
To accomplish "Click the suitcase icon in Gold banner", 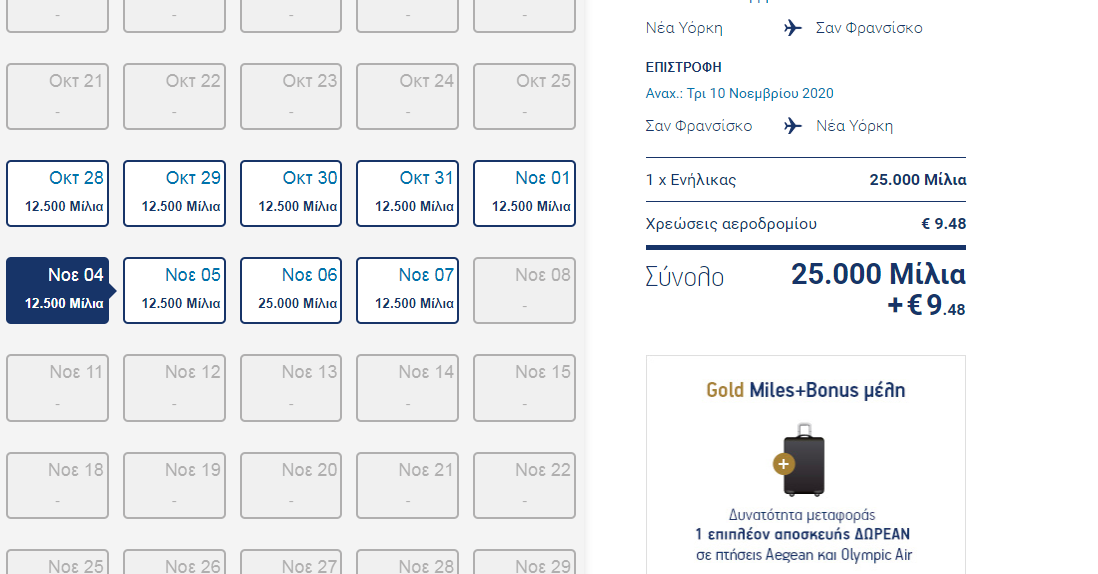I will point(805,460).
